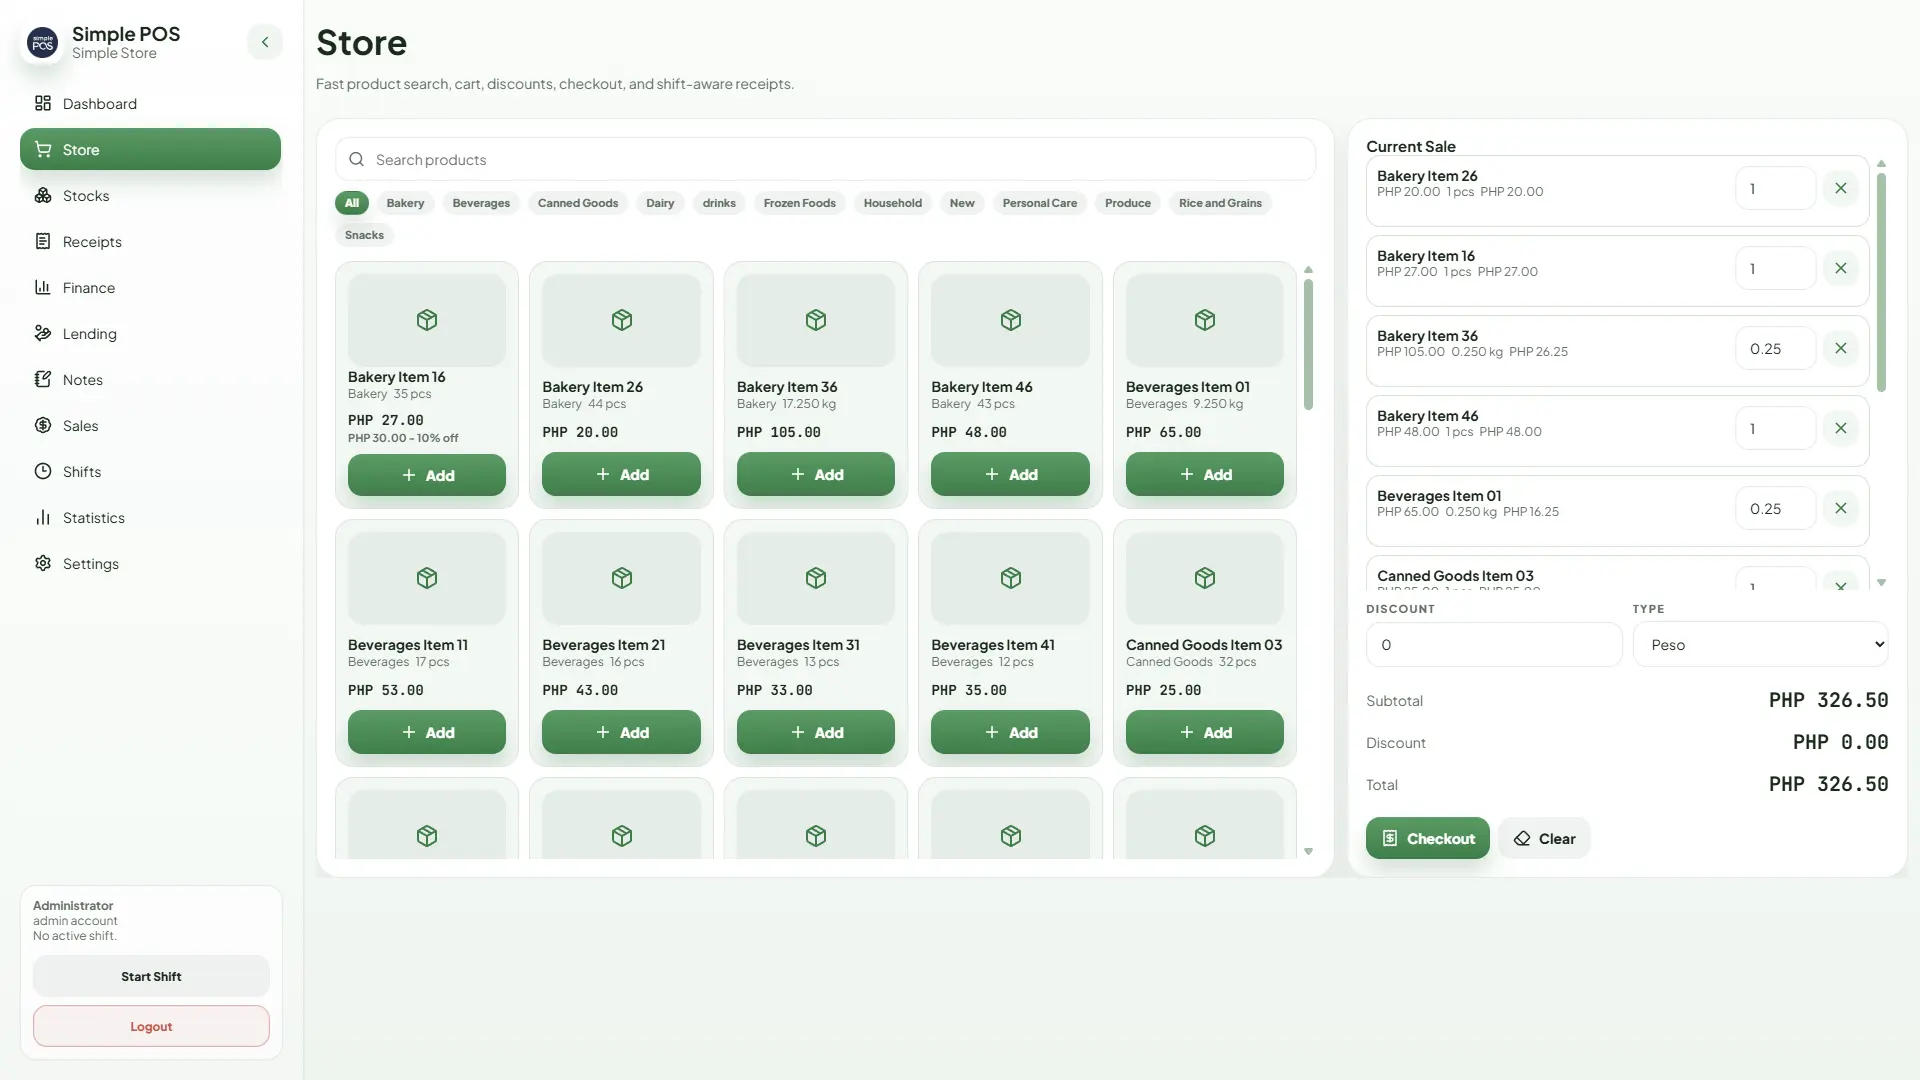Click Bakery Item 36 box icon thumbnail
Screen dimensions: 1920x1080
[x=816, y=320]
